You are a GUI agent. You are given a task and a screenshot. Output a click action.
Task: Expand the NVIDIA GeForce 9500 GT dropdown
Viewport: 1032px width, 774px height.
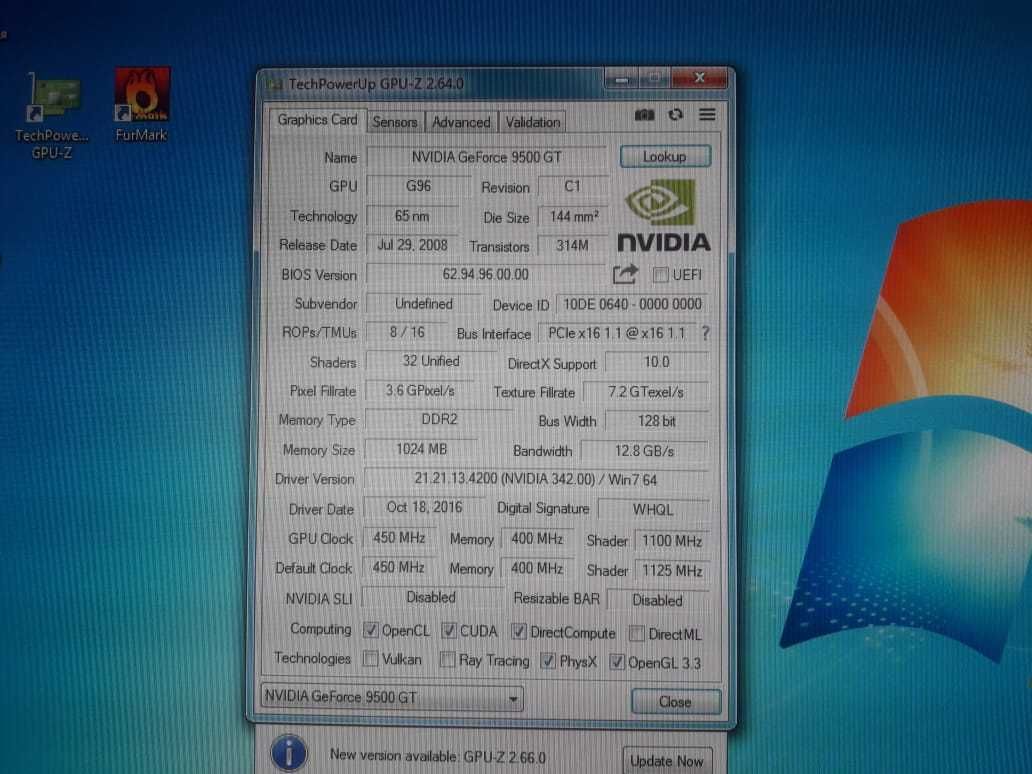point(392,697)
